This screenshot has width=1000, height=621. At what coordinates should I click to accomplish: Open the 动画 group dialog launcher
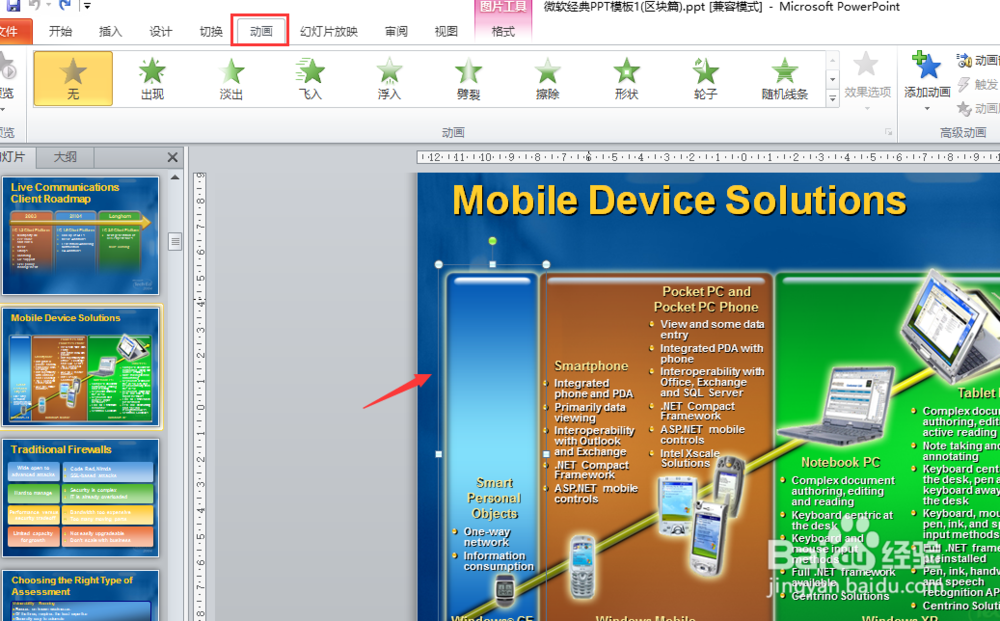click(x=888, y=132)
